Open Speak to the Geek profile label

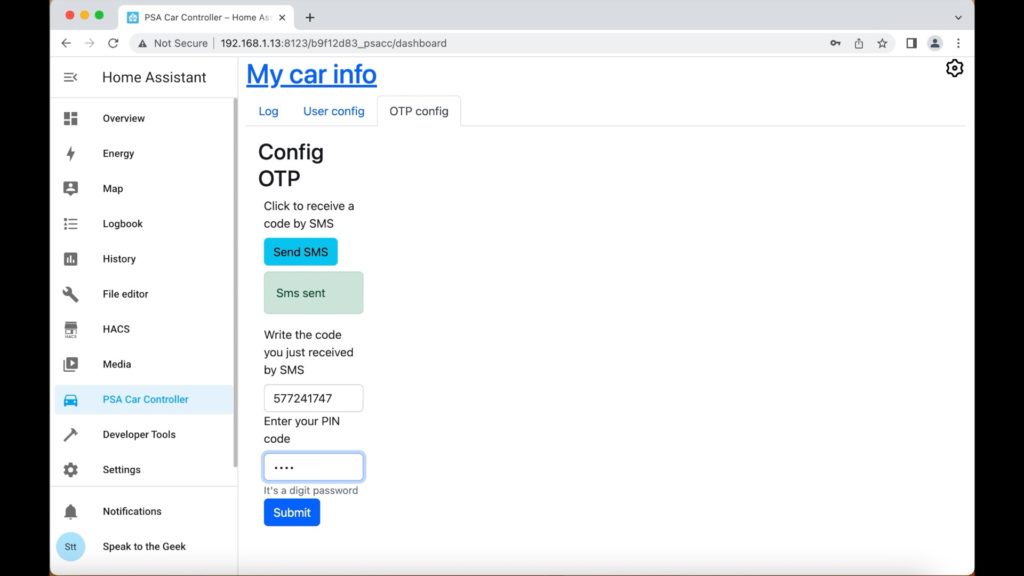(x=144, y=547)
